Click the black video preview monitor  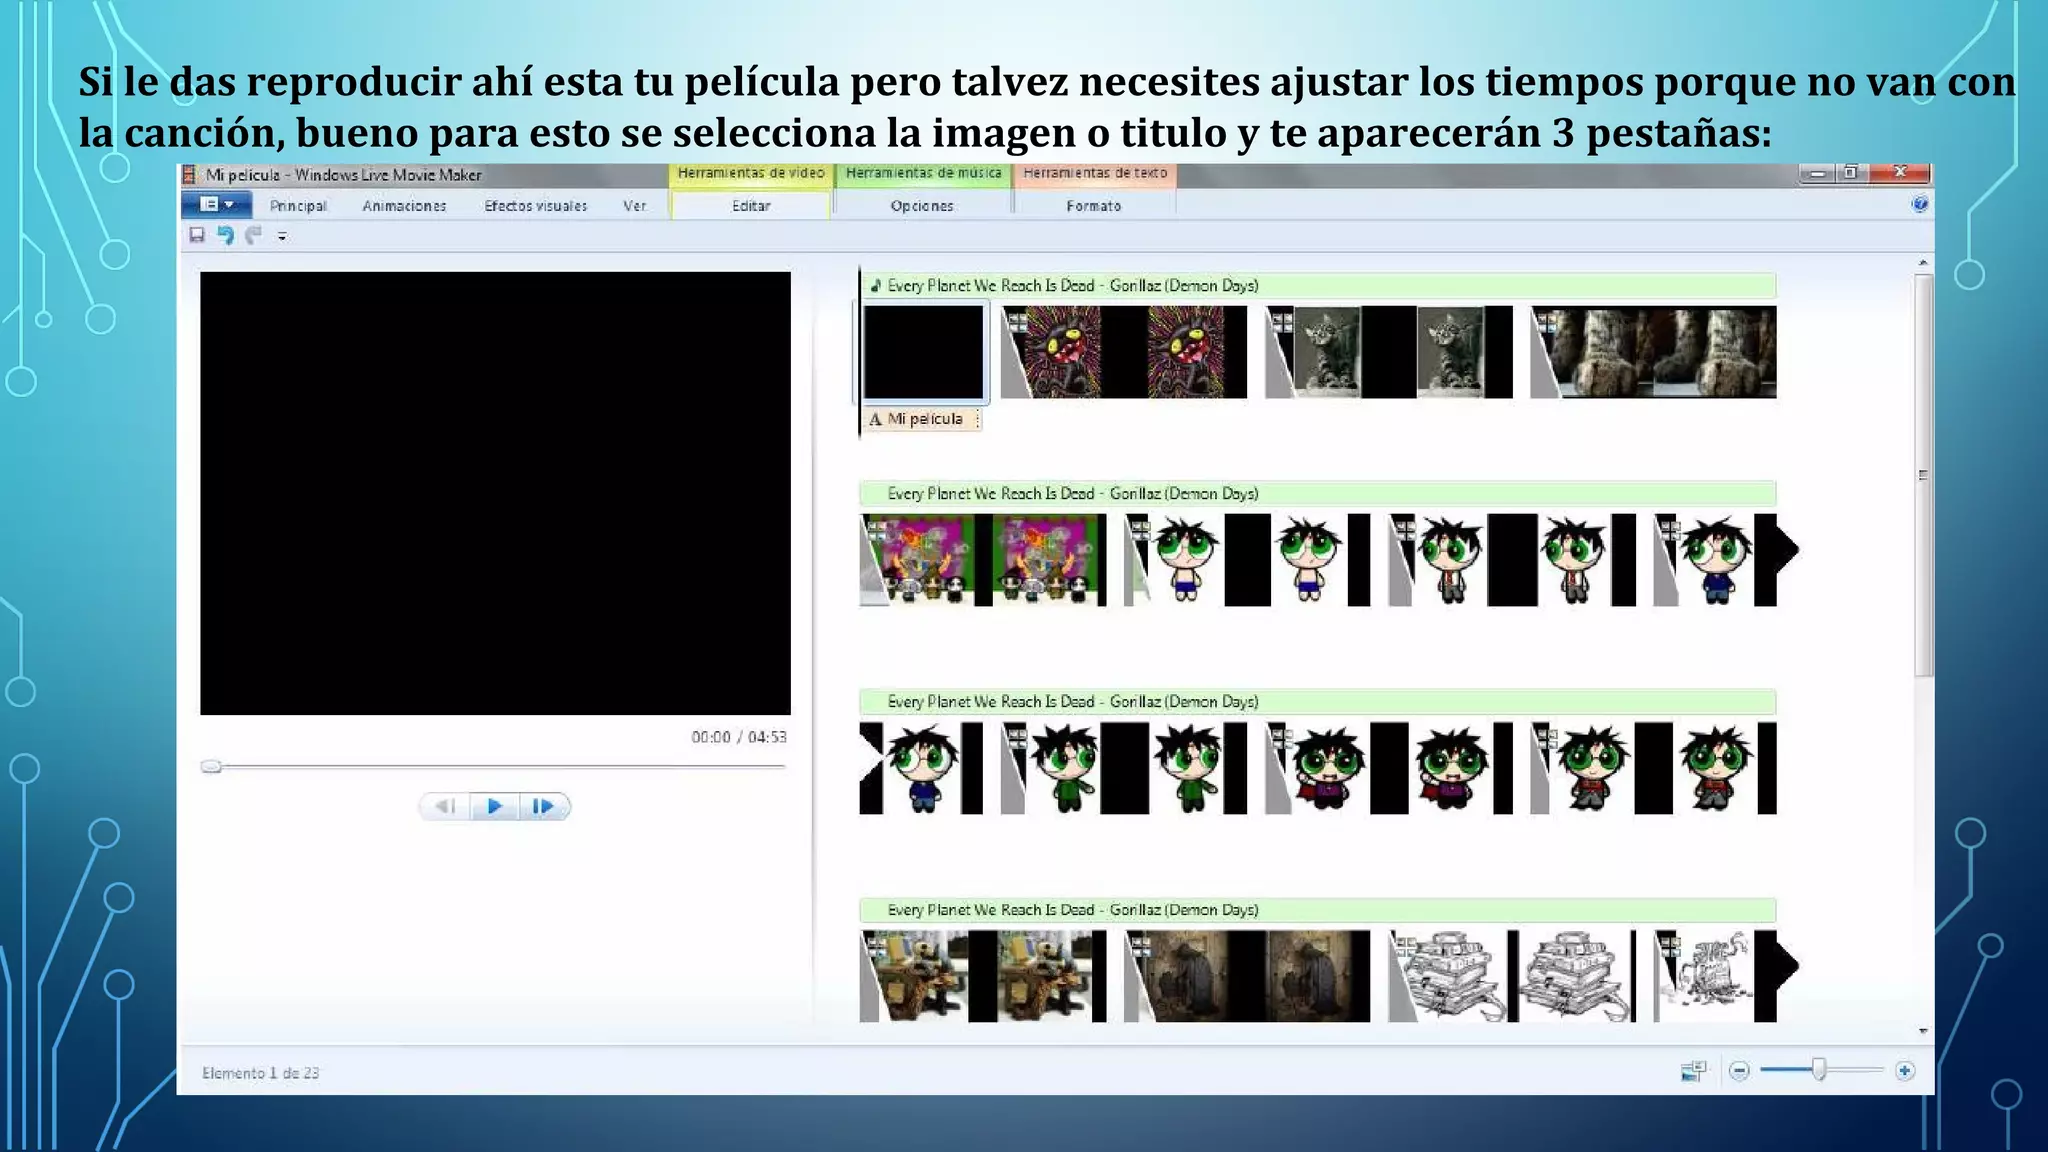pos(495,493)
